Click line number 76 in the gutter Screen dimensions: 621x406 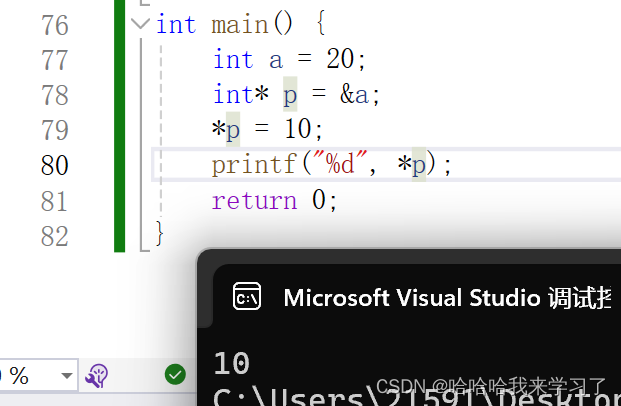(55, 25)
